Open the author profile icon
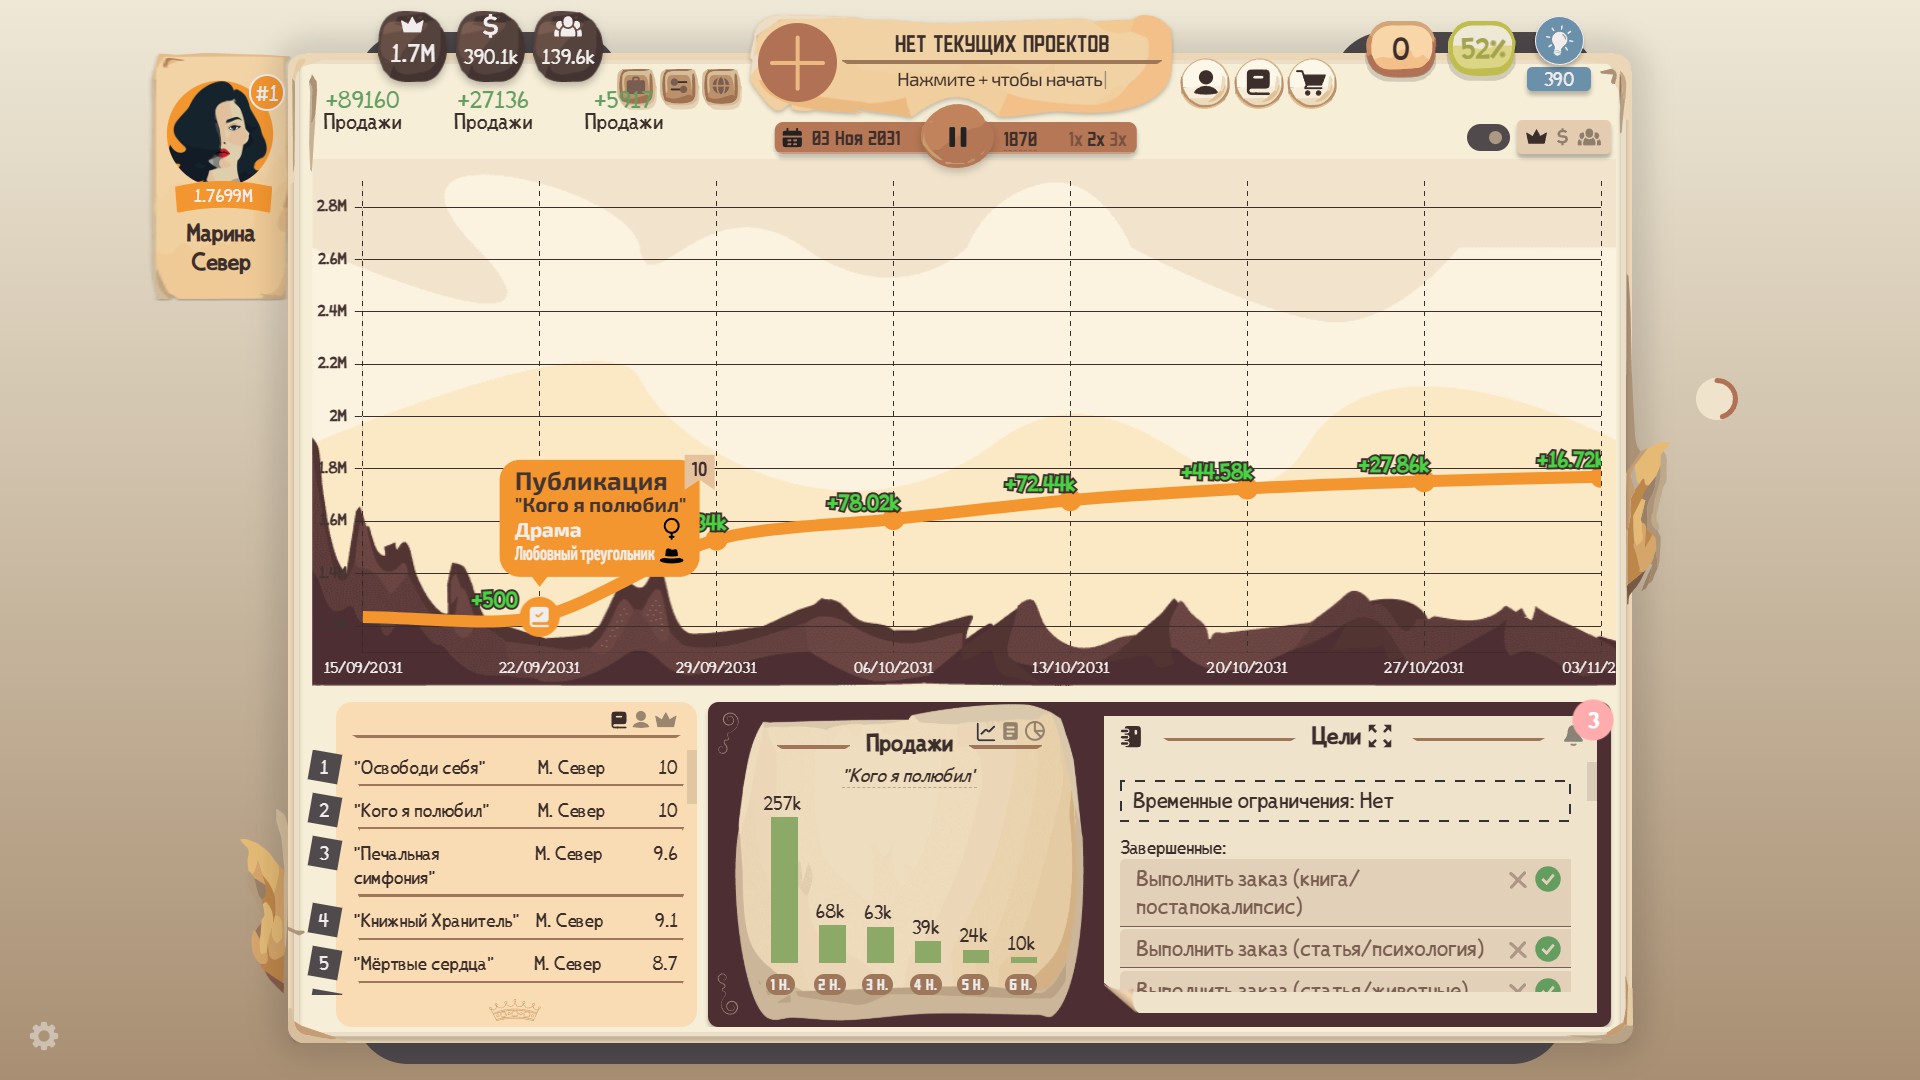The image size is (1920, 1080). click(1205, 83)
